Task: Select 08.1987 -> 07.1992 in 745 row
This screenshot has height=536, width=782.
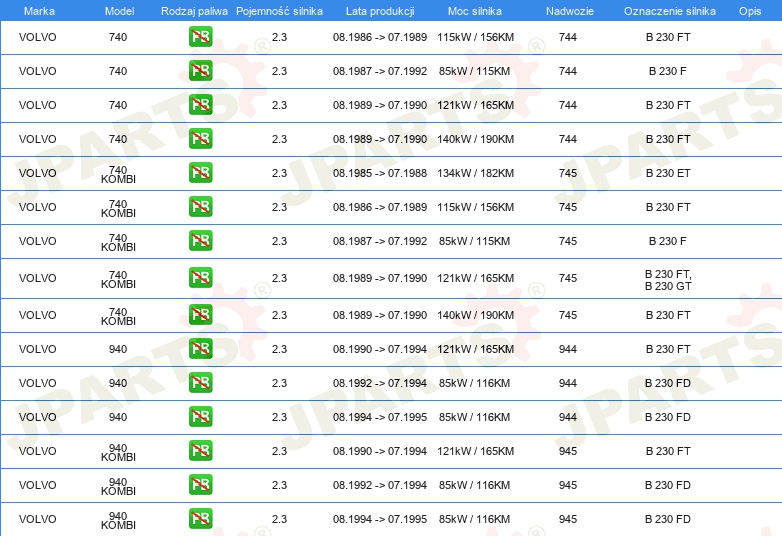Action: (380, 241)
